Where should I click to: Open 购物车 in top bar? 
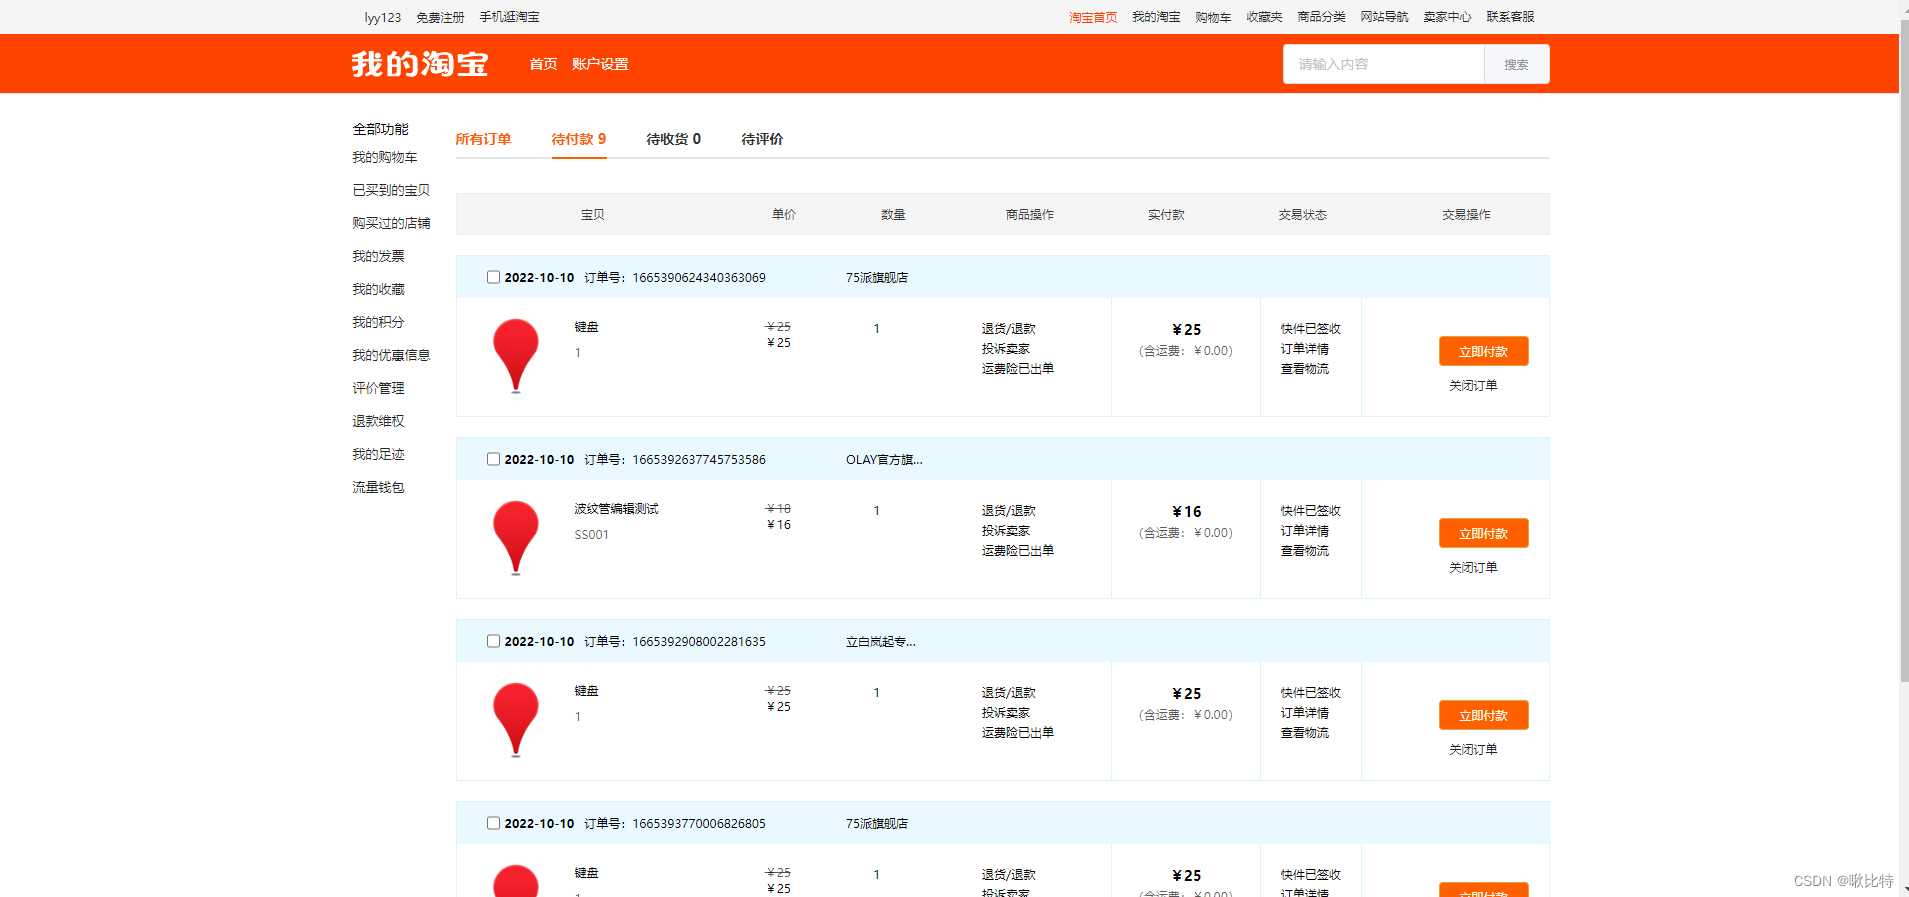[1213, 17]
